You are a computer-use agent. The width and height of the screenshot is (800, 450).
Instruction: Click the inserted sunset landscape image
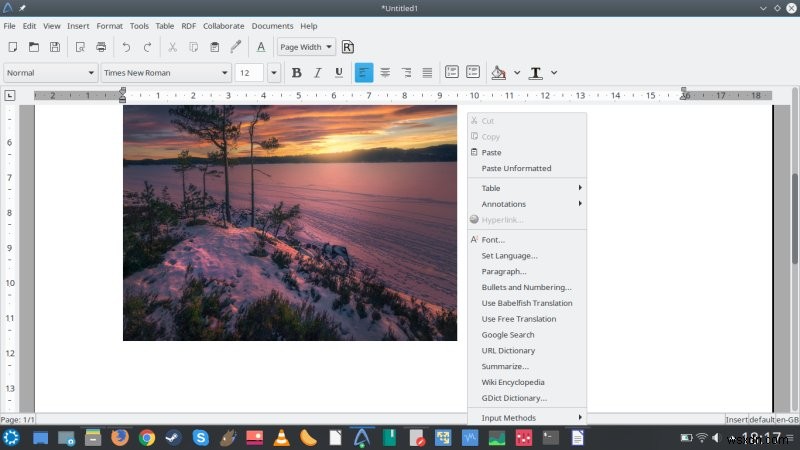click(290, 223)
